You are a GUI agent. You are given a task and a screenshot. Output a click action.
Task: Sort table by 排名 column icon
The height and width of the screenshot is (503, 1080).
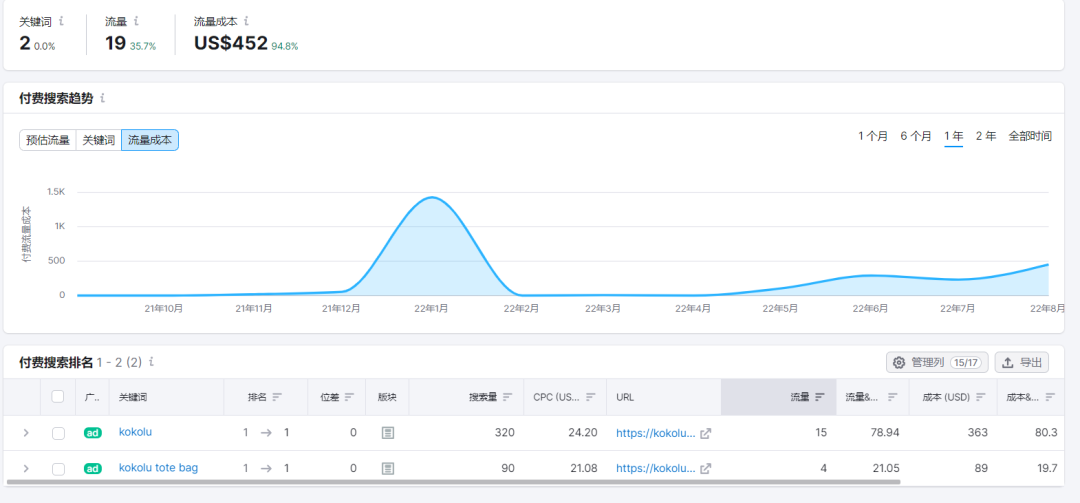pos(277,397)
